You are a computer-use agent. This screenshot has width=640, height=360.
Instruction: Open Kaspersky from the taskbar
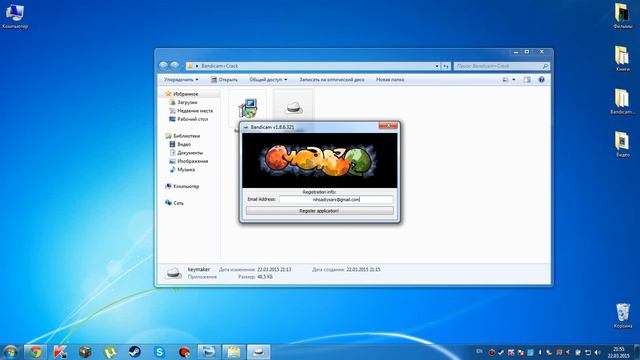coord(60,352)
